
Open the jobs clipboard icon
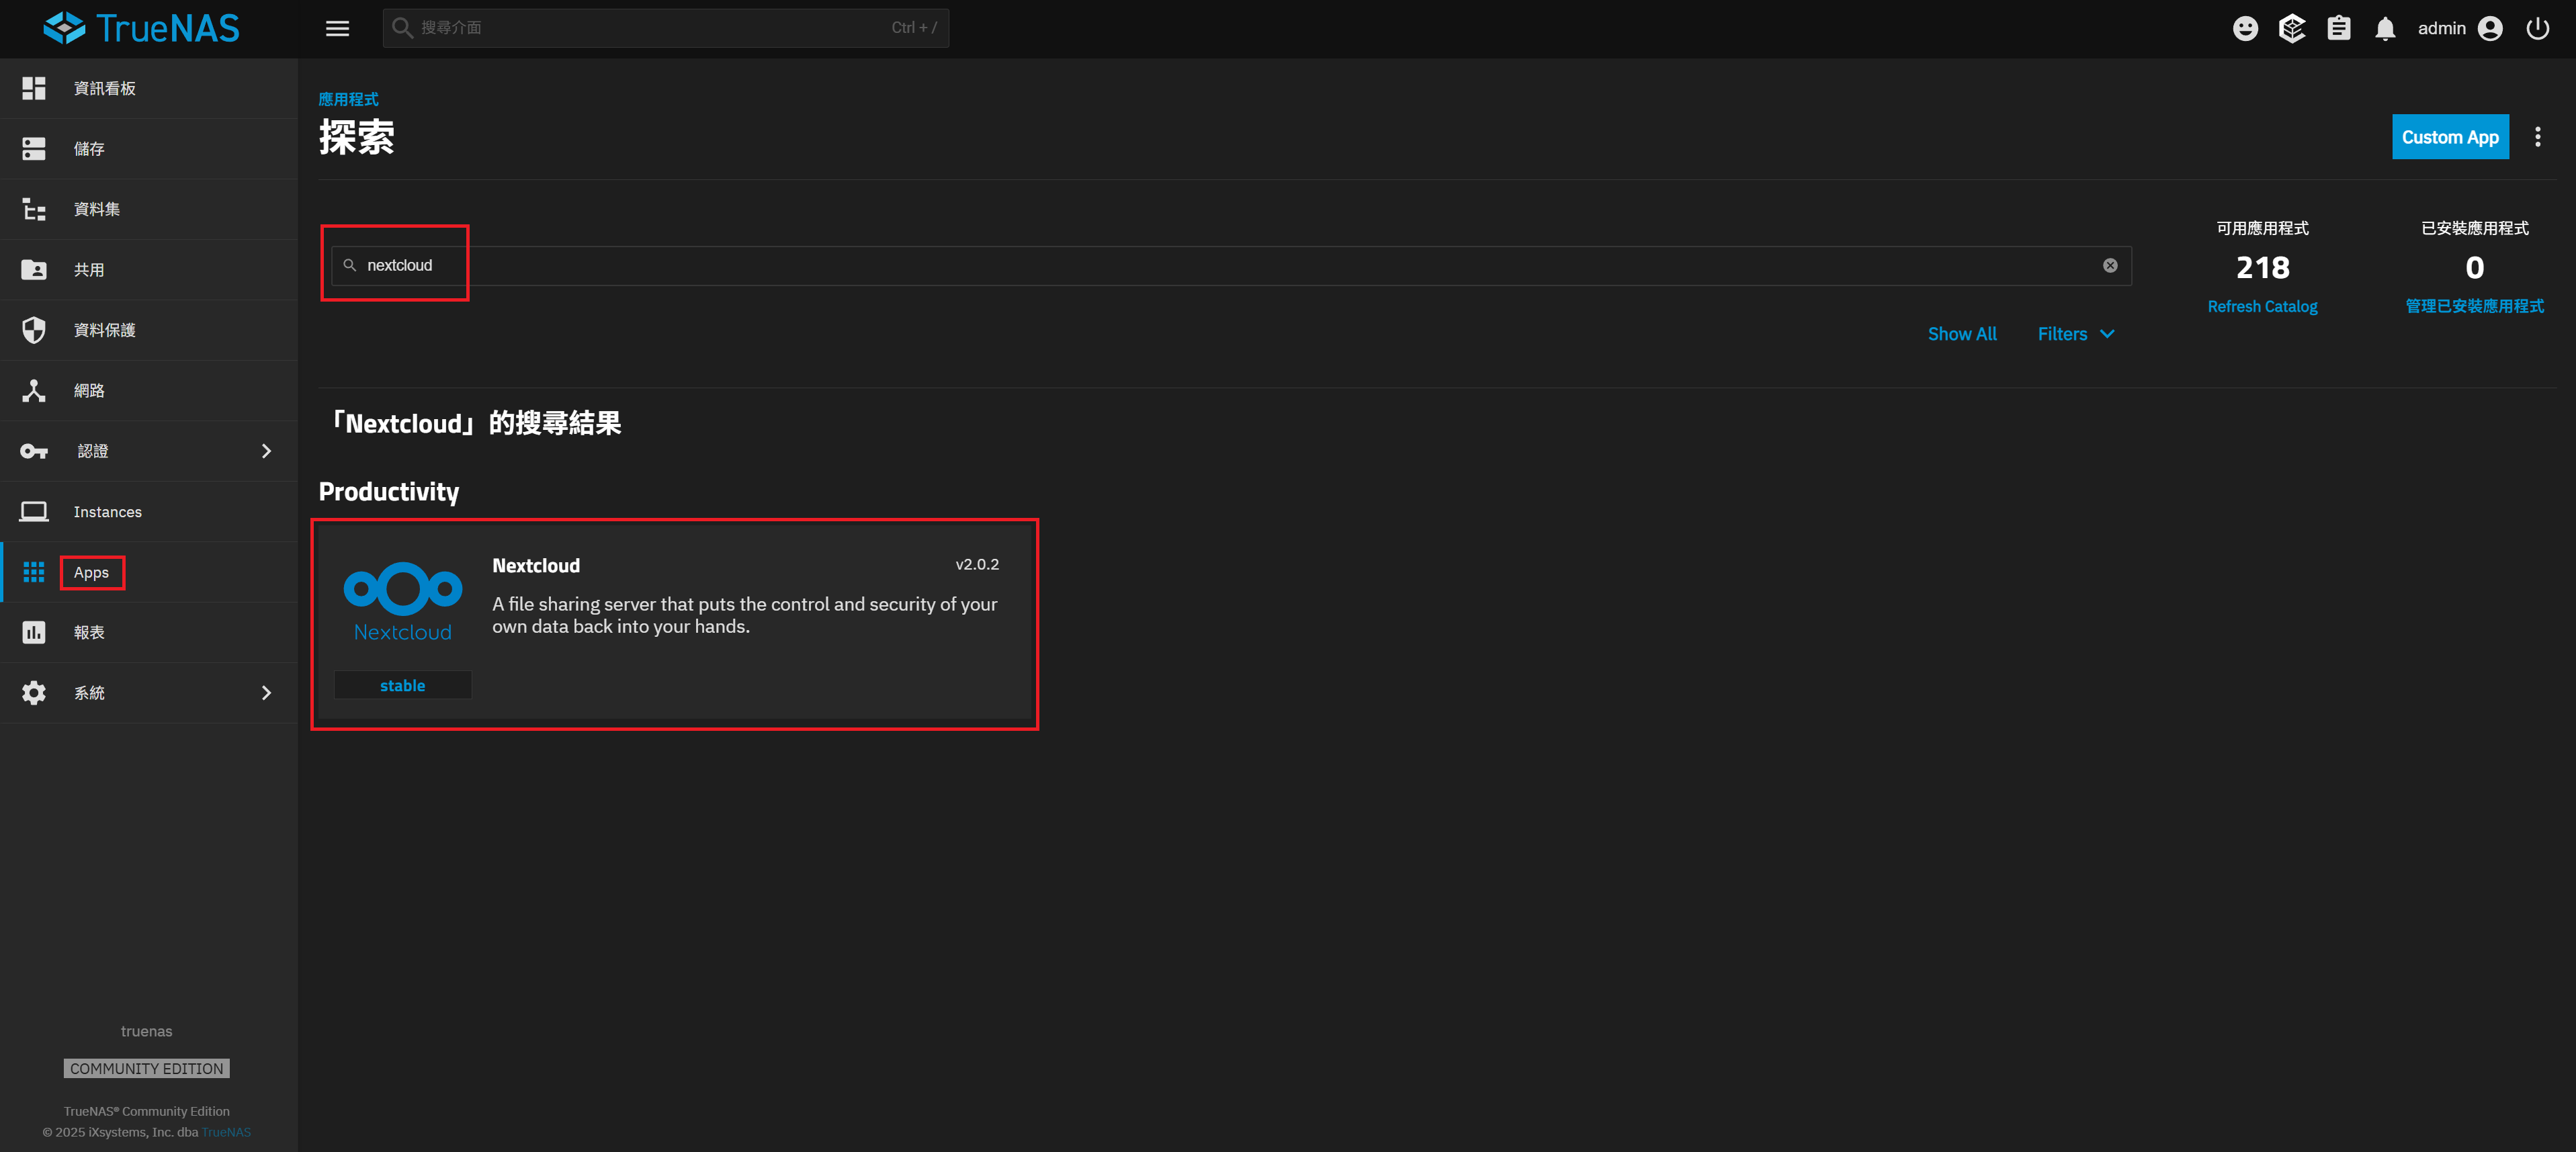(x=2338, y=28)
